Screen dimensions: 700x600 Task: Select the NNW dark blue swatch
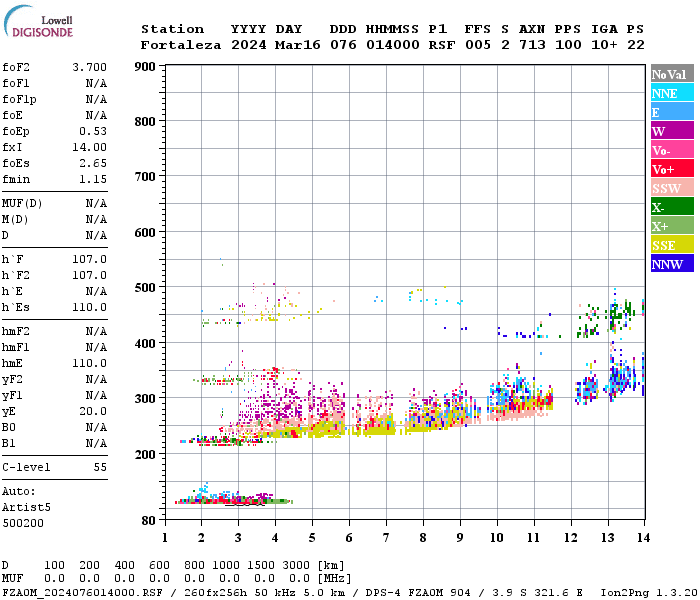point(672,263)
